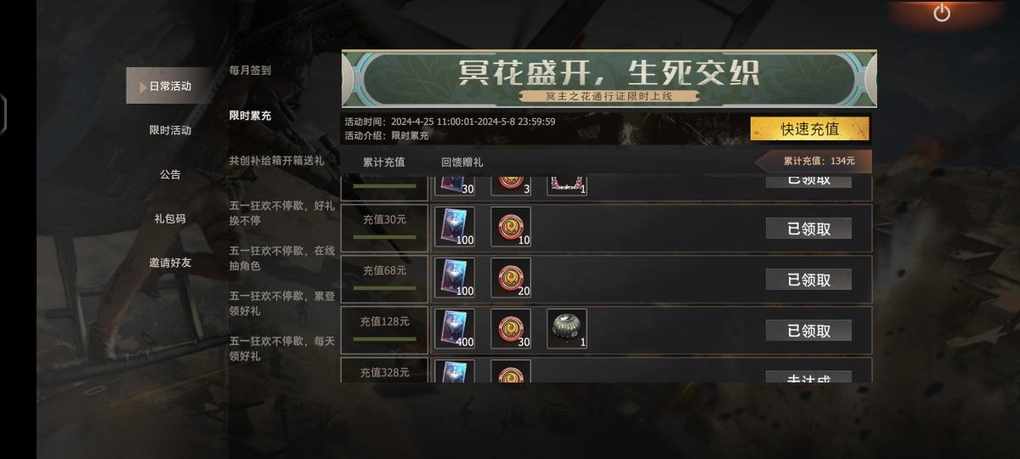
Task: Switch to the 回馈赠礼 tab
Action: 462,162
